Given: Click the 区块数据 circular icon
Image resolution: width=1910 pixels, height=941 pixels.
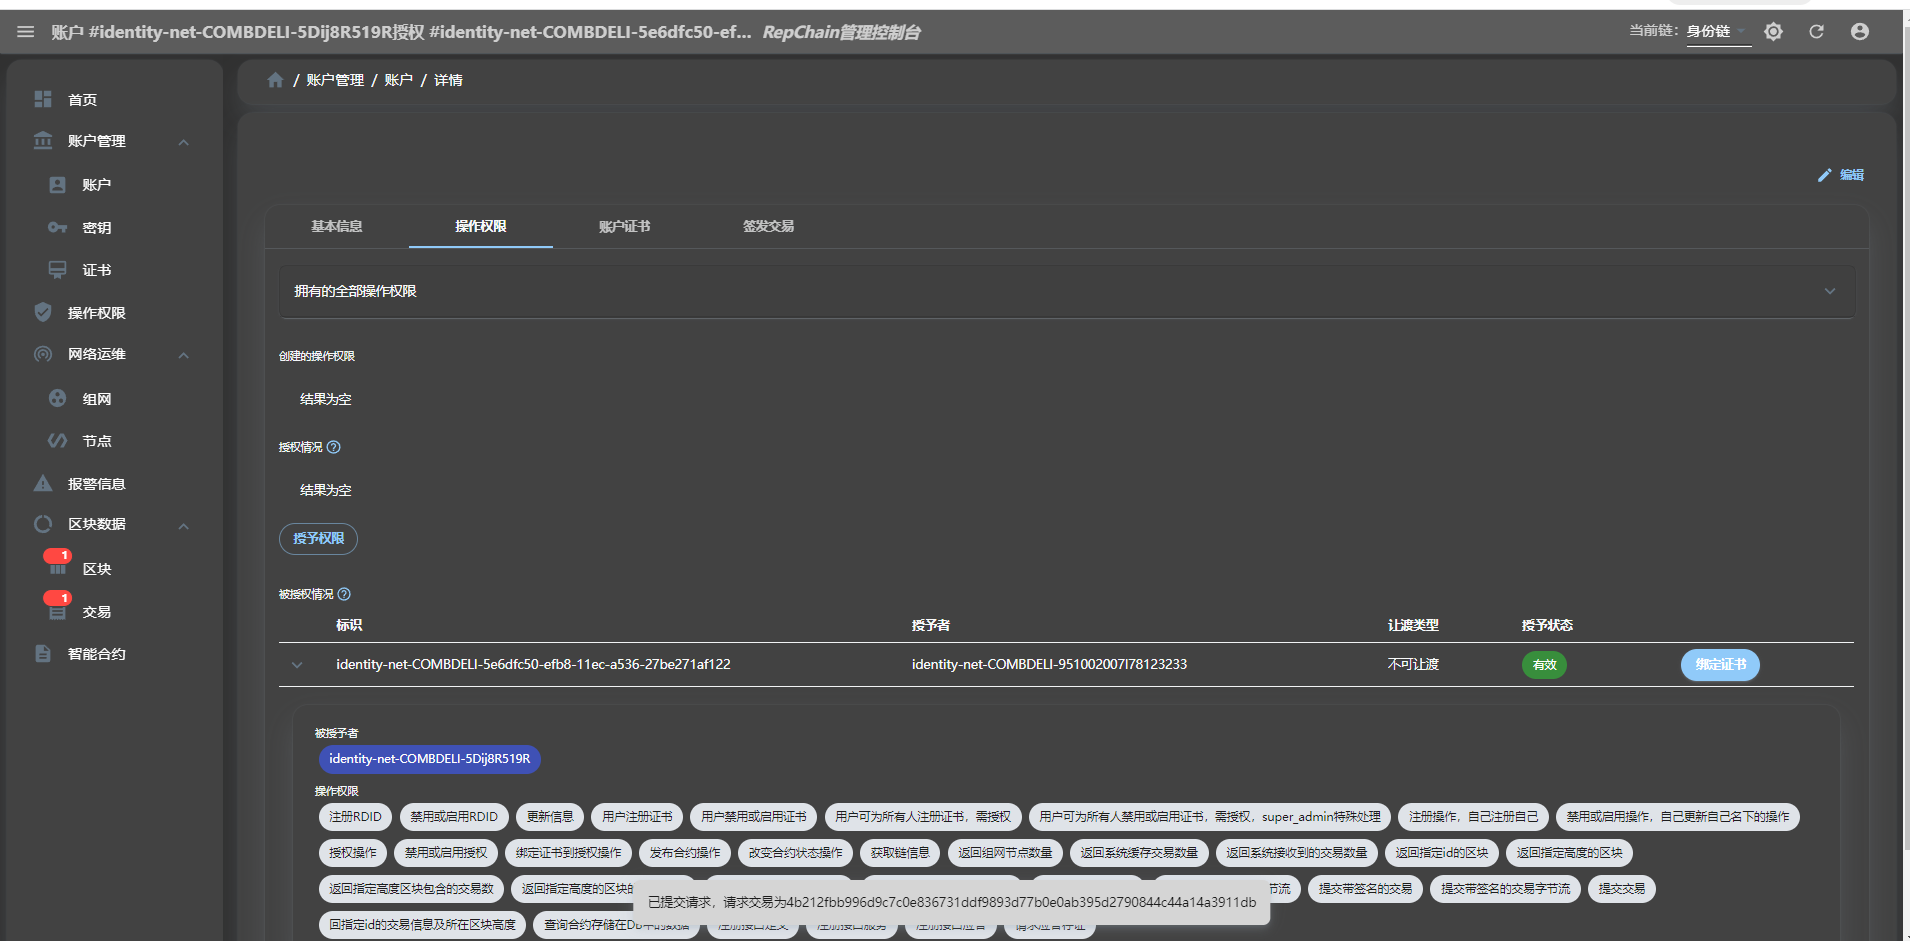Looking at the screenshot, I should tap(43, 524).
